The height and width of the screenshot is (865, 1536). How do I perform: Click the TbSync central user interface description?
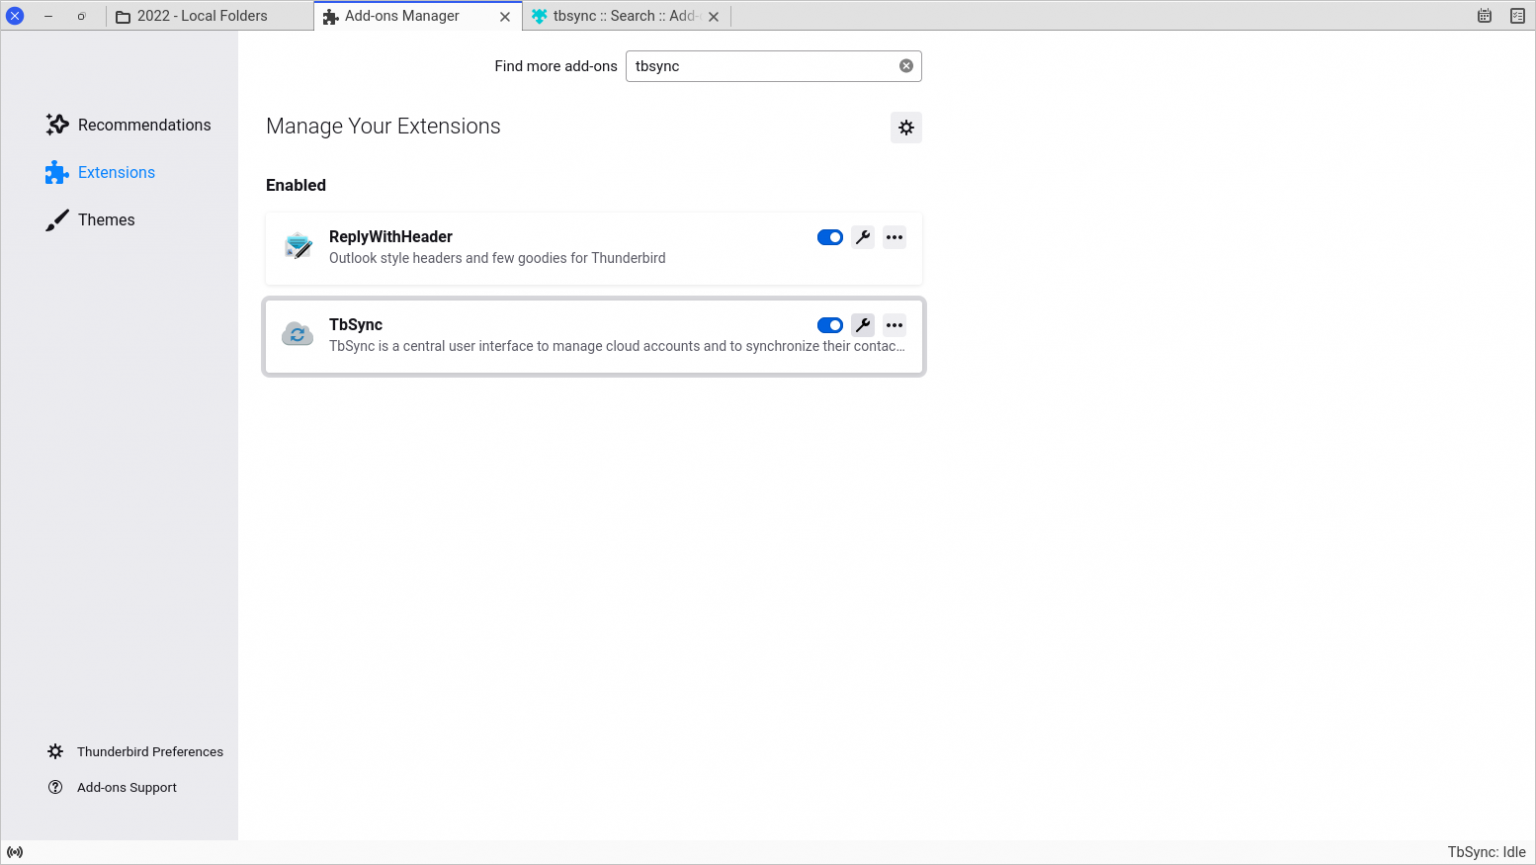click(x=617, y=346)
